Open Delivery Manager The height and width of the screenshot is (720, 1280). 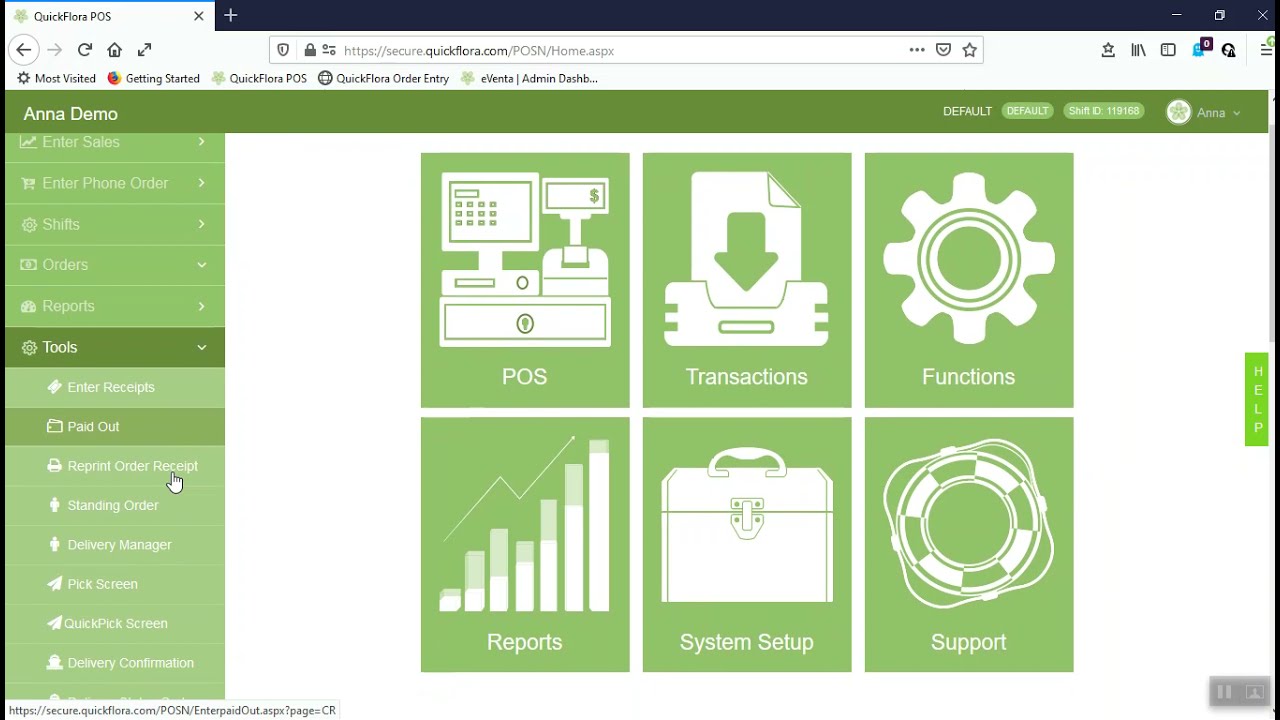115,545
